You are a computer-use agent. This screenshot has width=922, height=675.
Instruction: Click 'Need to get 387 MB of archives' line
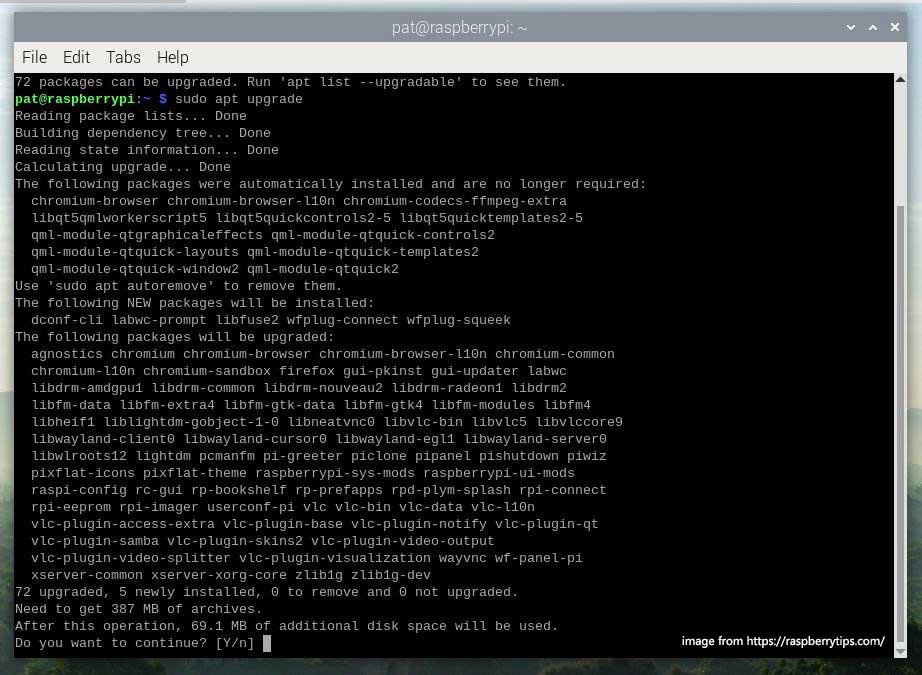139,610
